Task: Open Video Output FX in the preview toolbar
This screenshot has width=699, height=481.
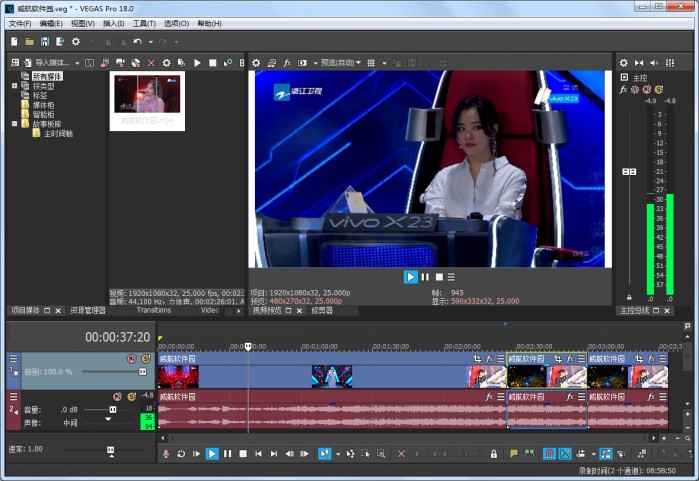Action: click(x=287, y=63)
